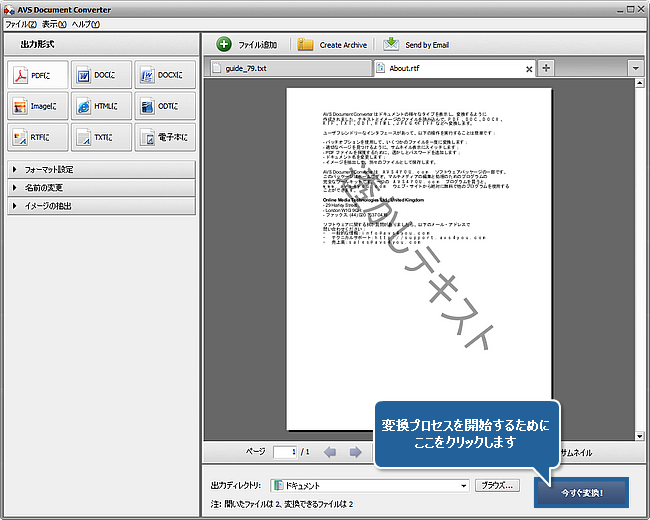Image resolution: width=650 pixels, height=520 pixels.
Task: Select Image output format
Action: pos(38,106)
